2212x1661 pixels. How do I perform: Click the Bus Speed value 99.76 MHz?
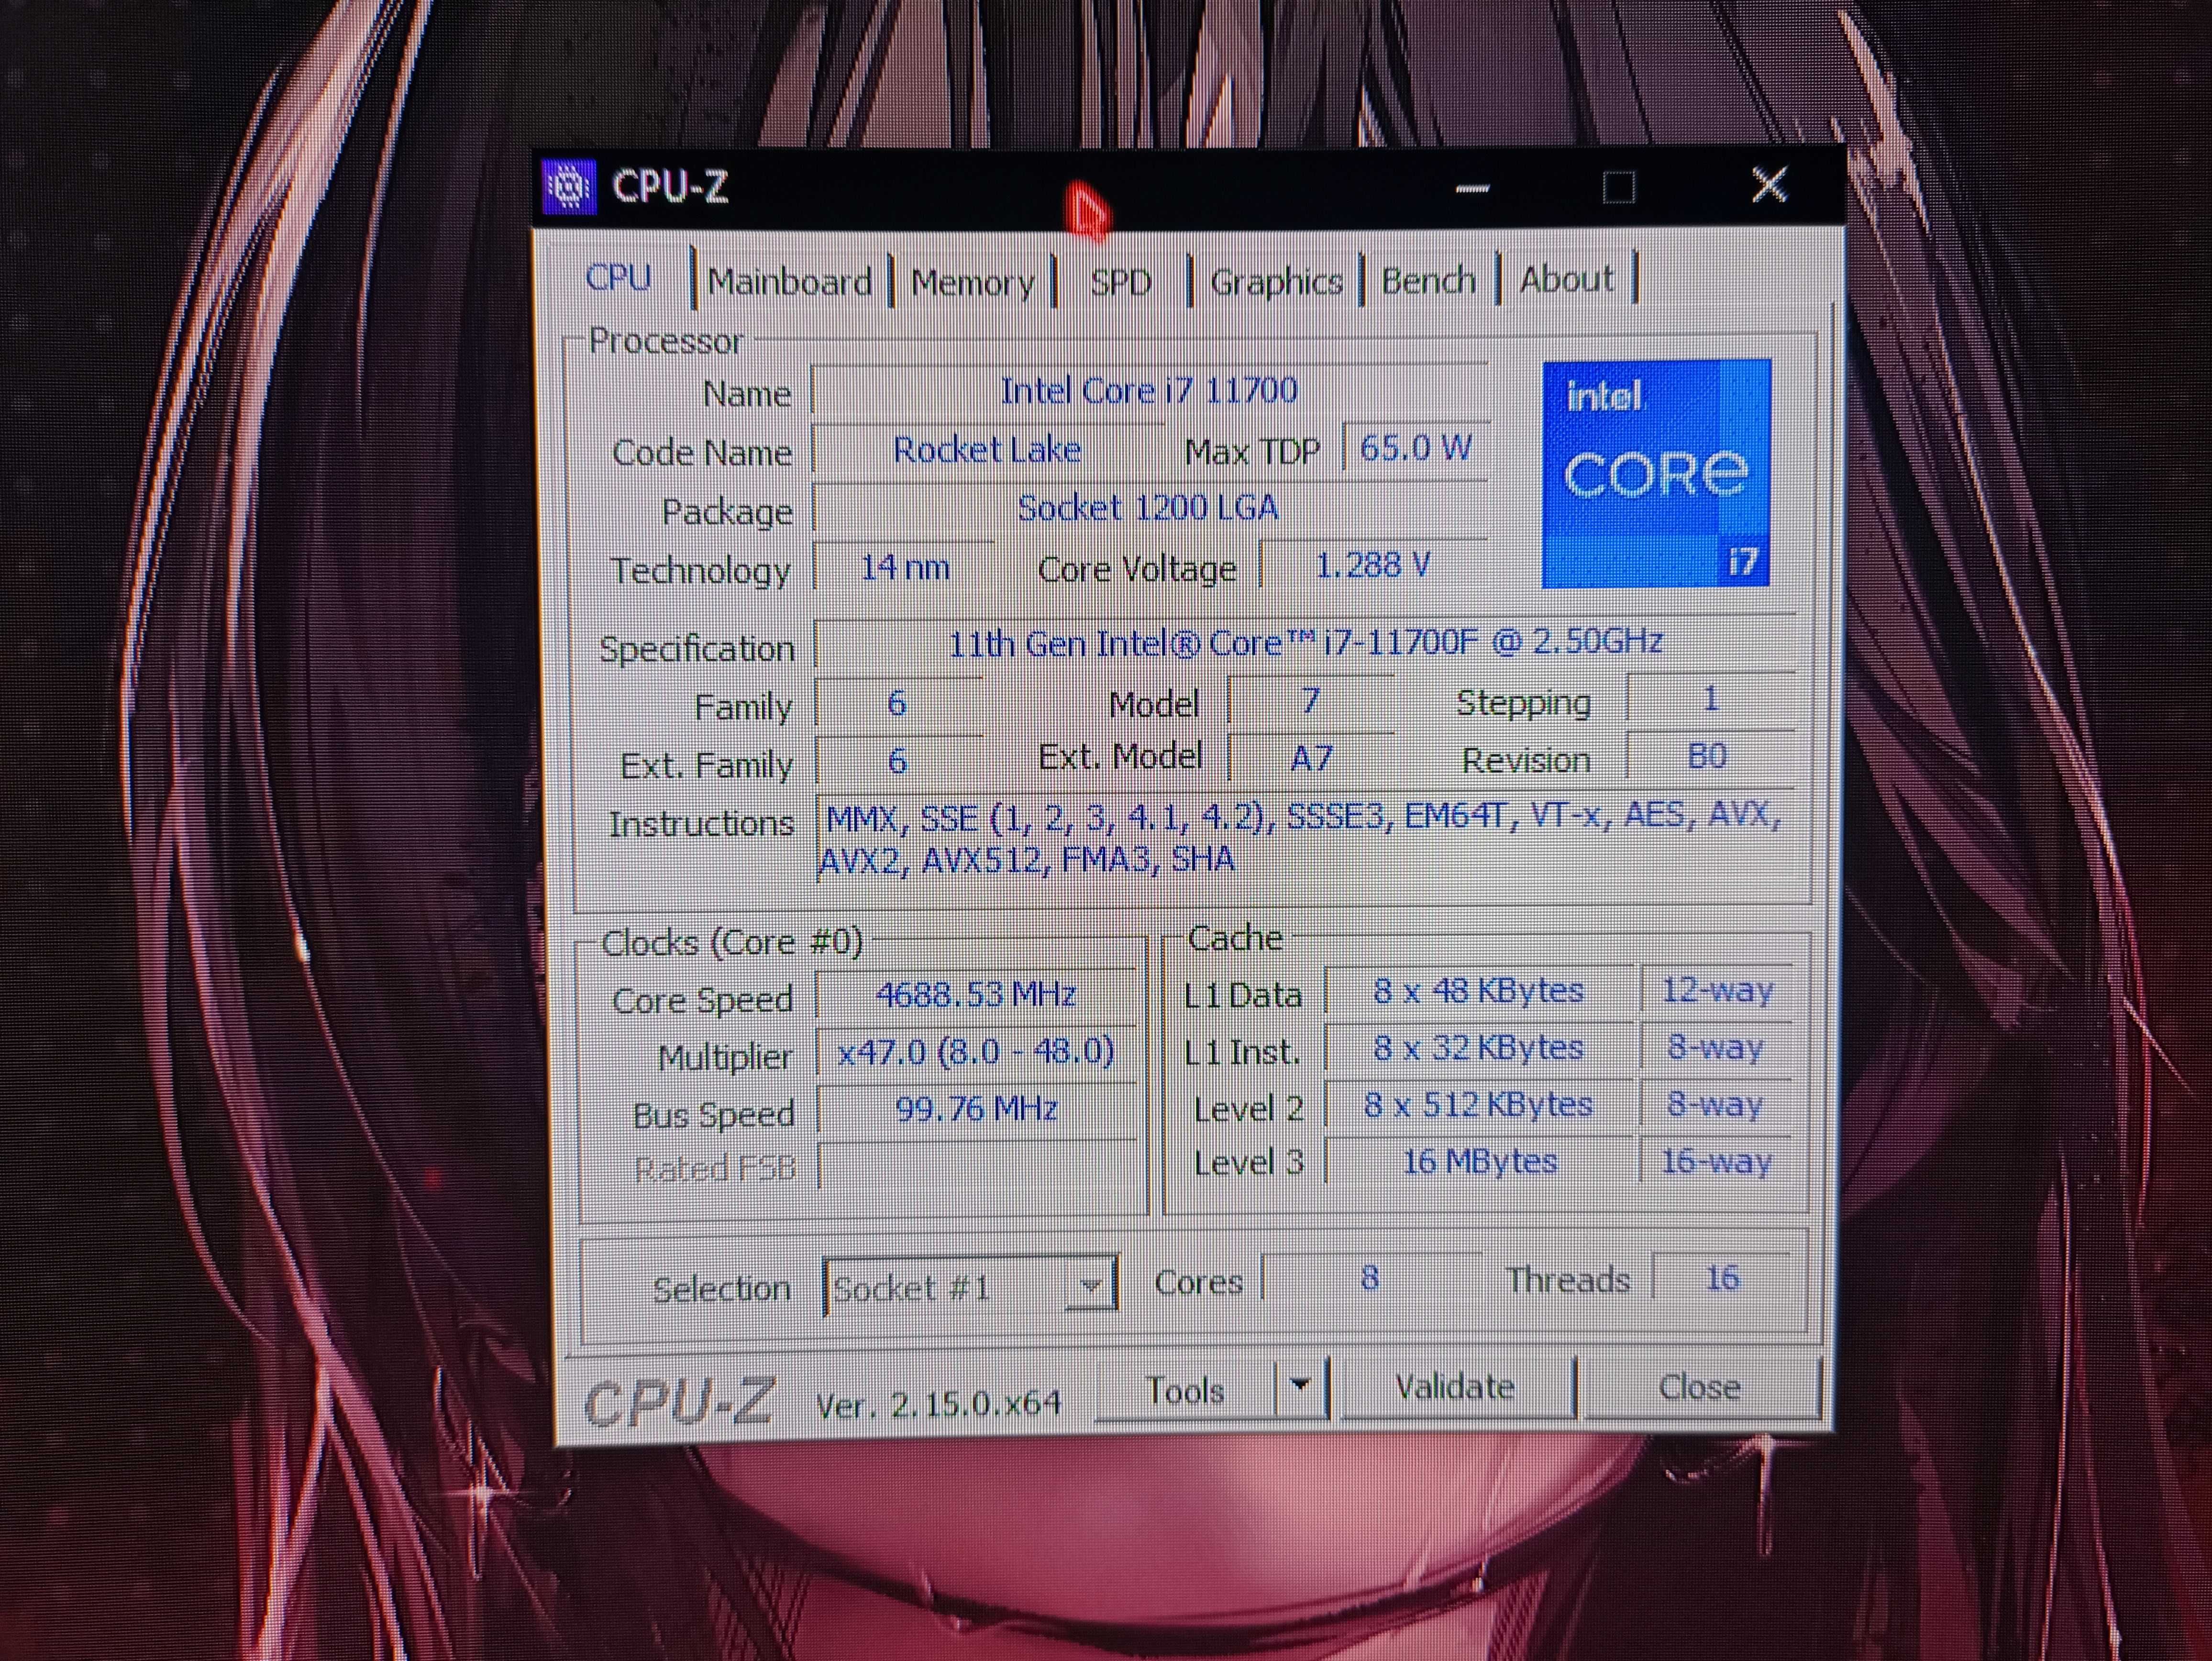tap(976, 1109)
